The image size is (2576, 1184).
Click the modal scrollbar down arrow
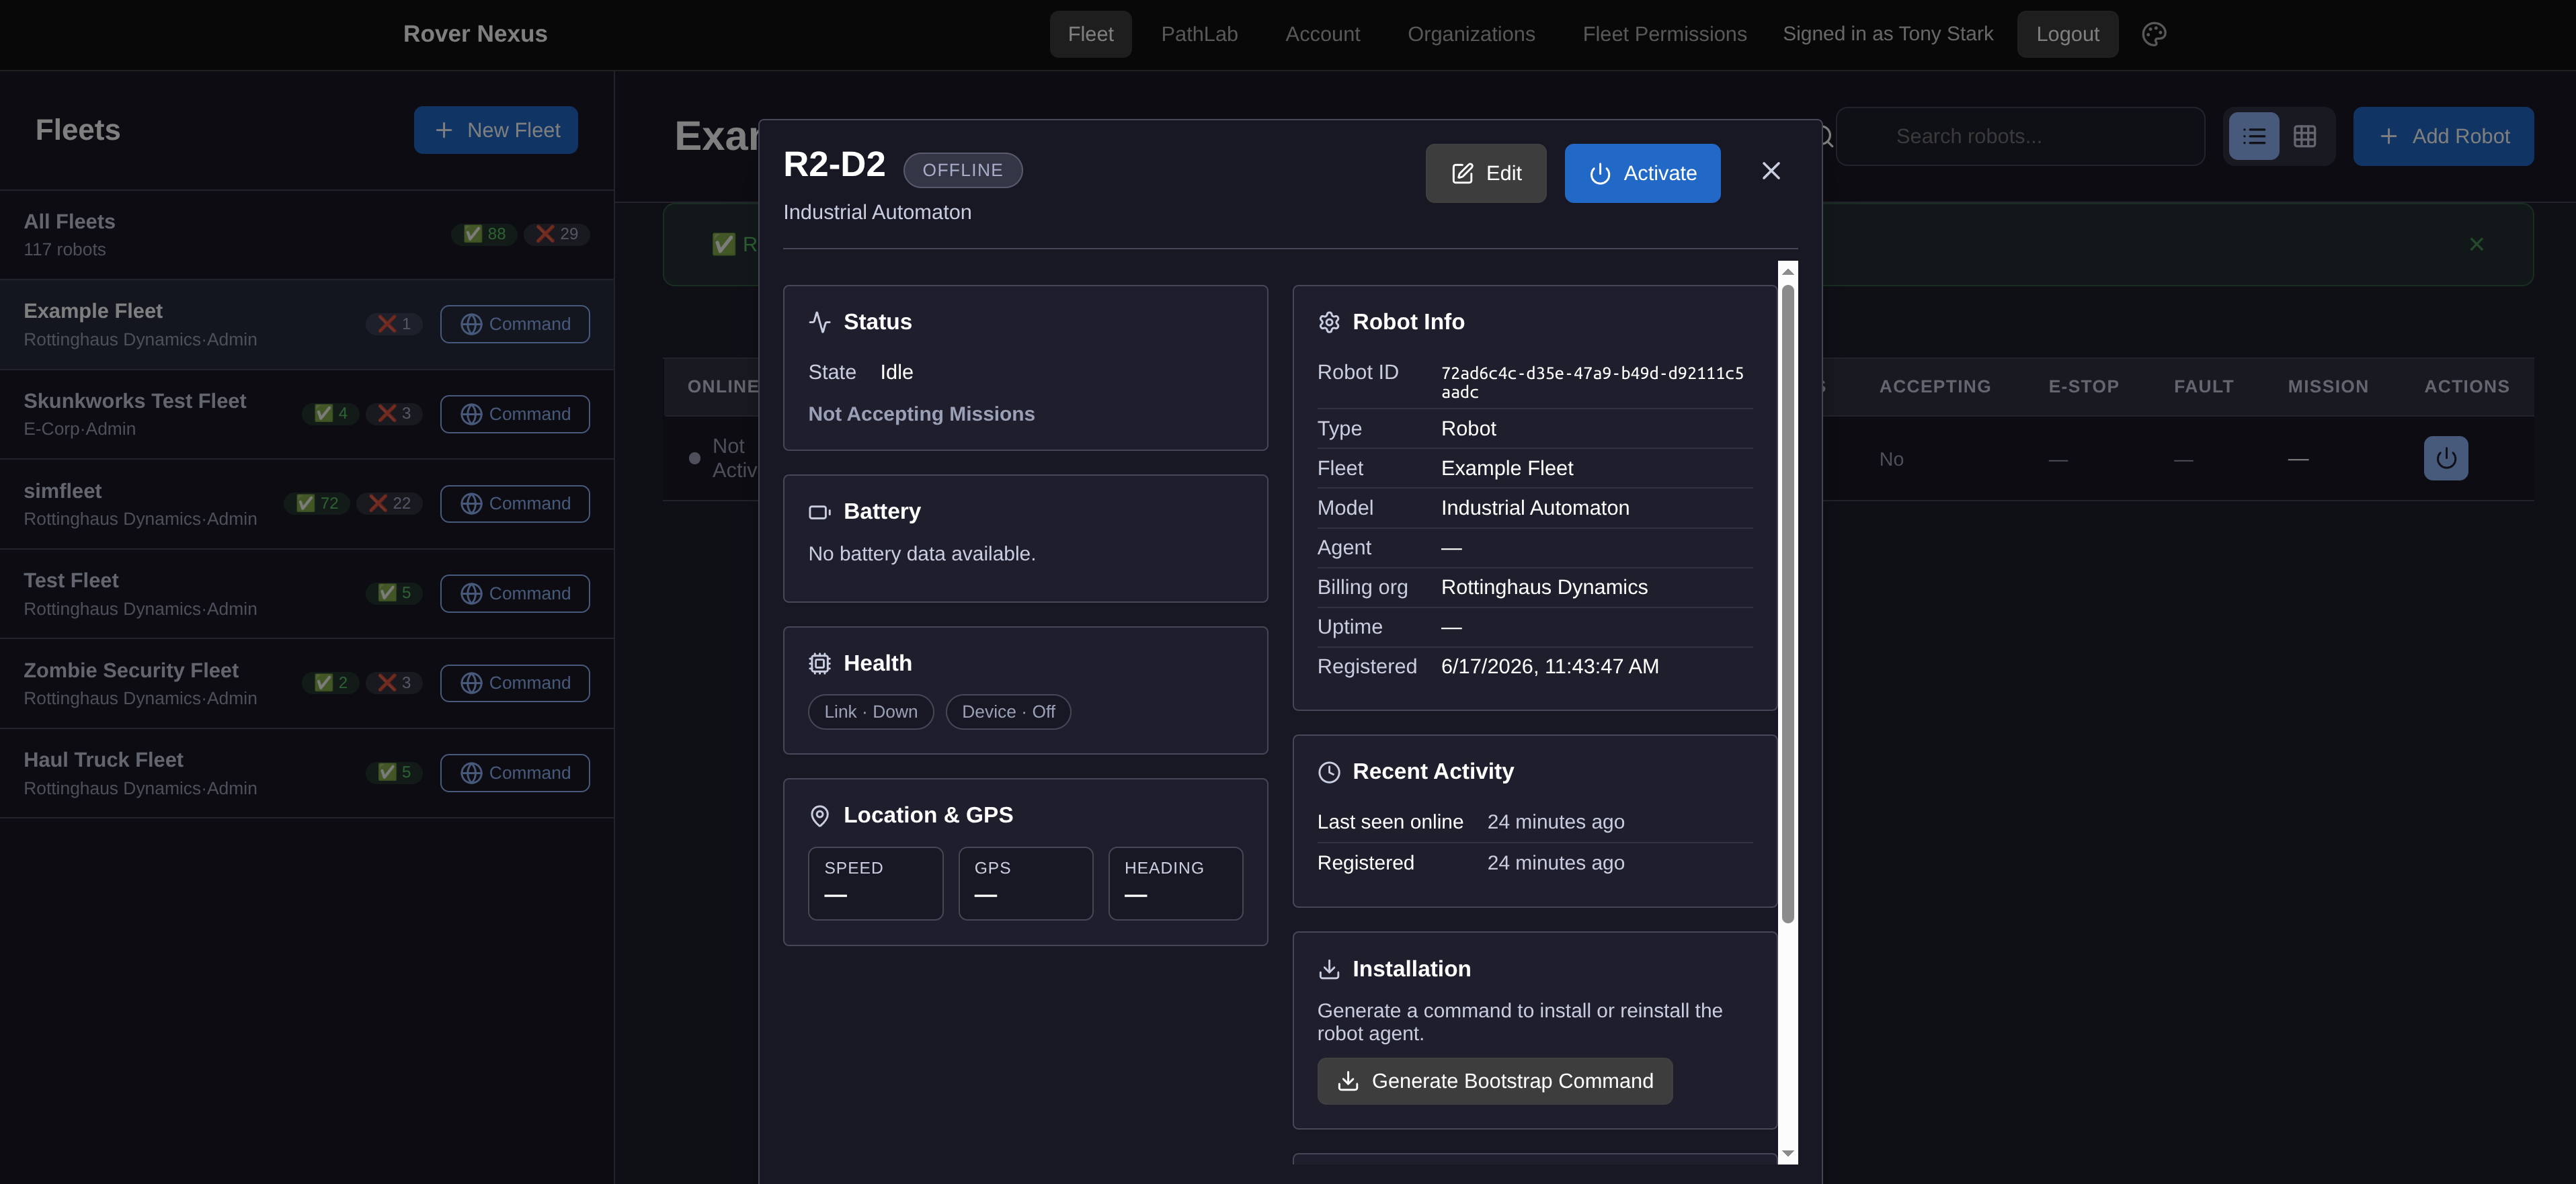pos(1787,1154)
